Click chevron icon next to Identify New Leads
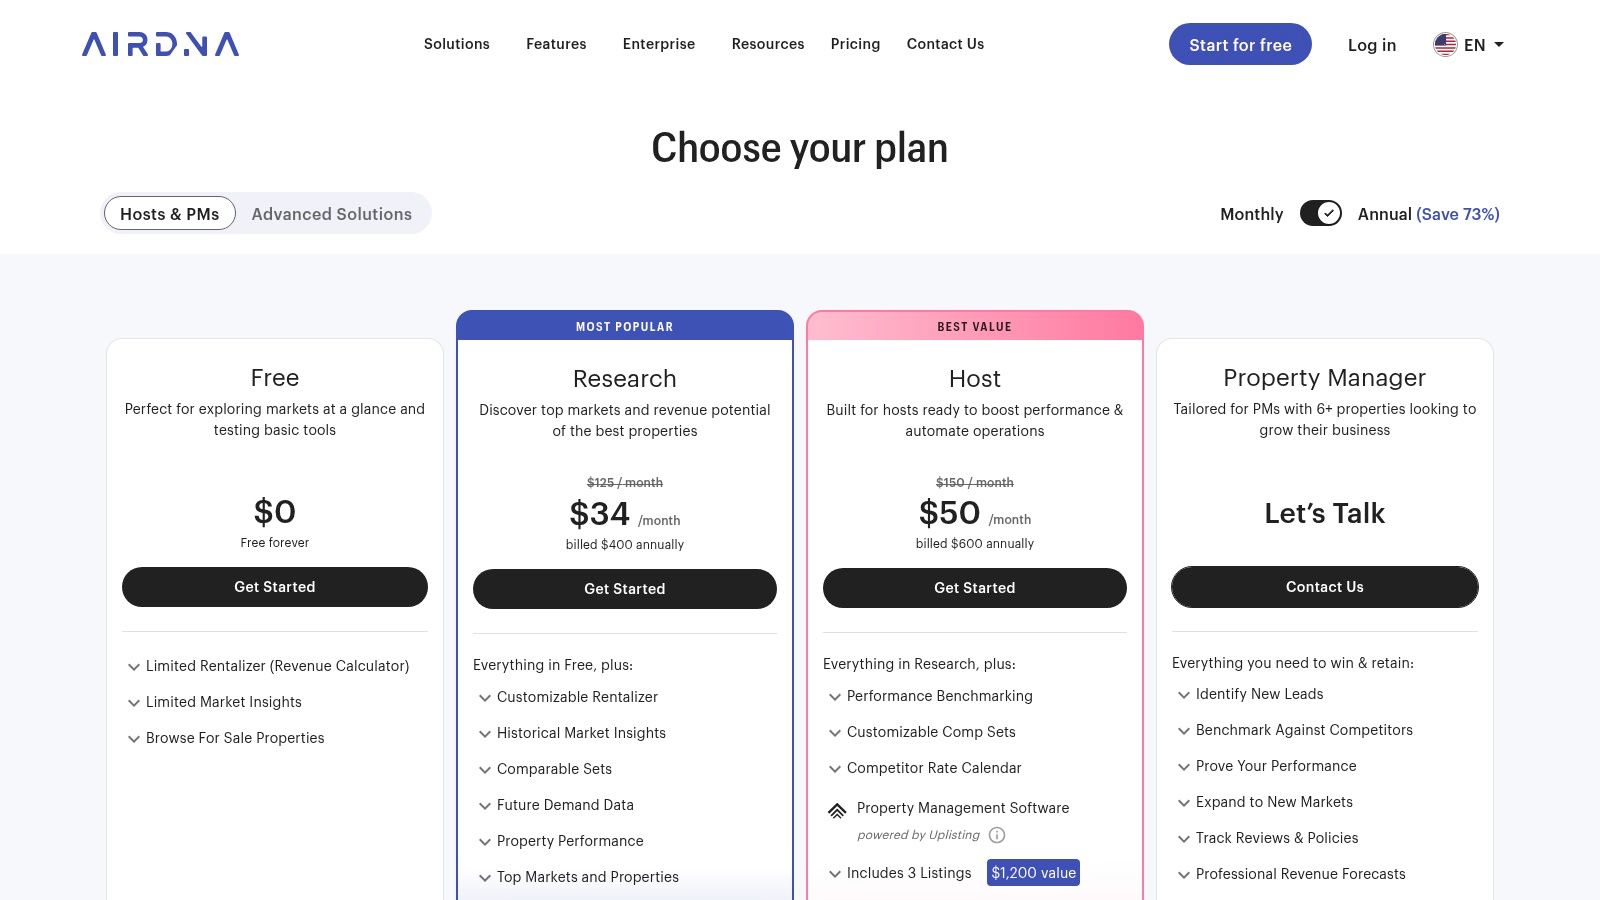 click(x=1184, y=695)
